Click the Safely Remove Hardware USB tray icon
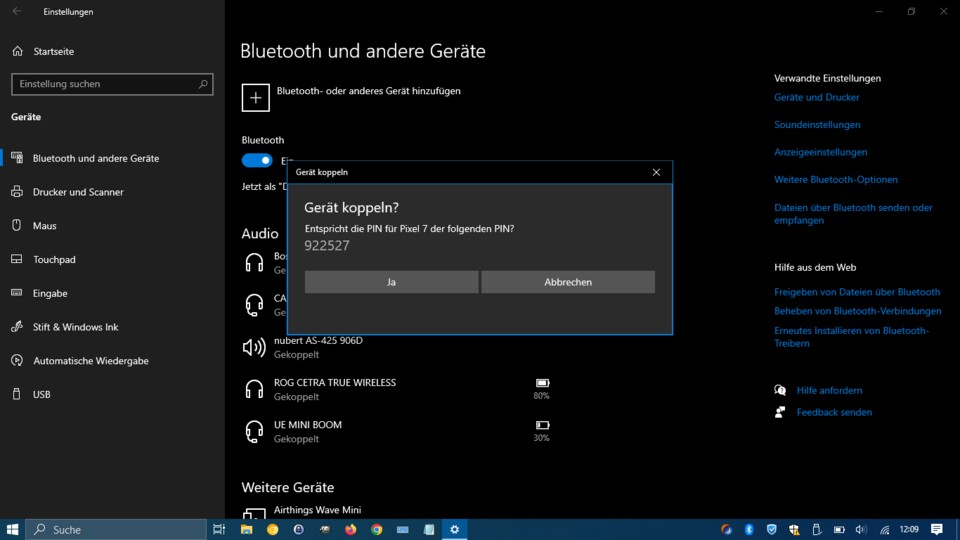The height and width of the screenshot is (540, 960). [816, 530]
